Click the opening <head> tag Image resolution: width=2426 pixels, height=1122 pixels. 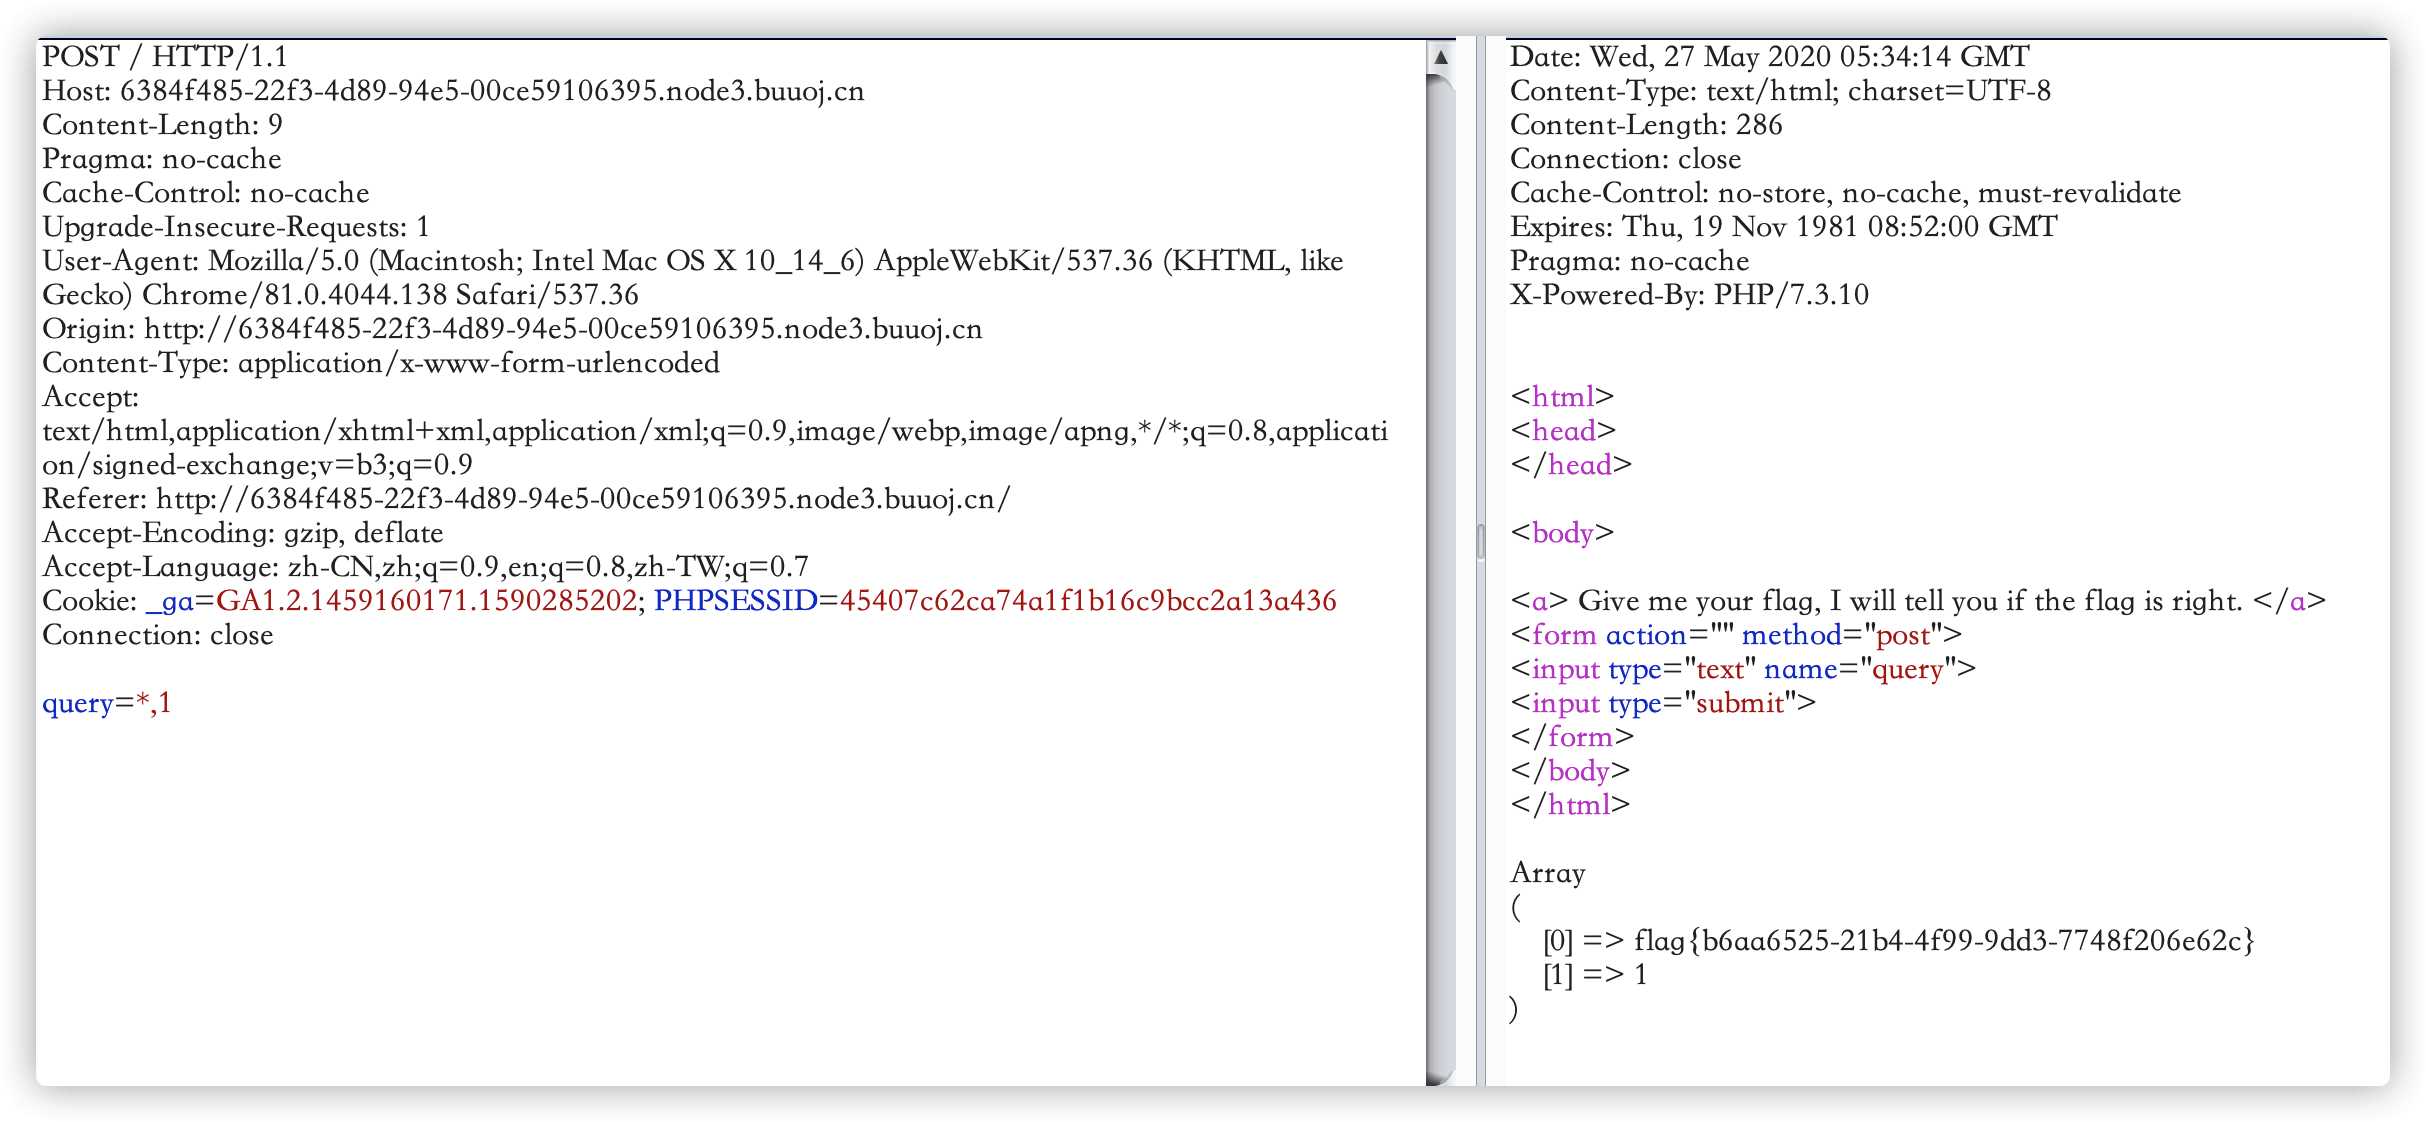(x=1564, y=431)
